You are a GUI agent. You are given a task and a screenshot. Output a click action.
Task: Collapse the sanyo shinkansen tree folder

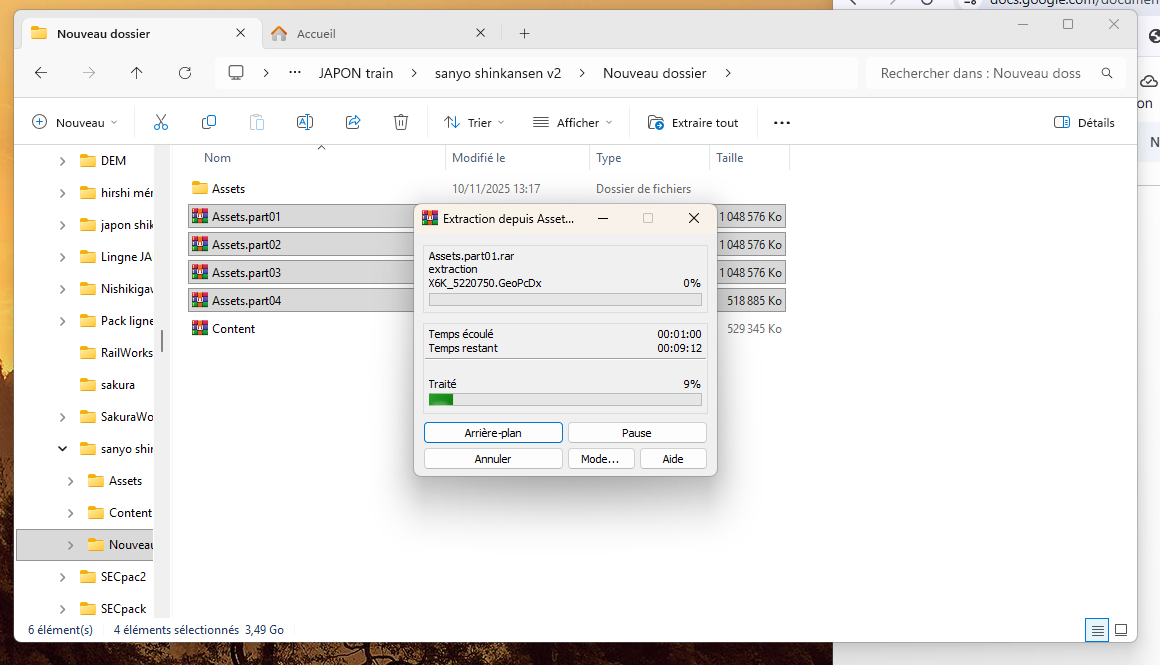pos(62,449)
